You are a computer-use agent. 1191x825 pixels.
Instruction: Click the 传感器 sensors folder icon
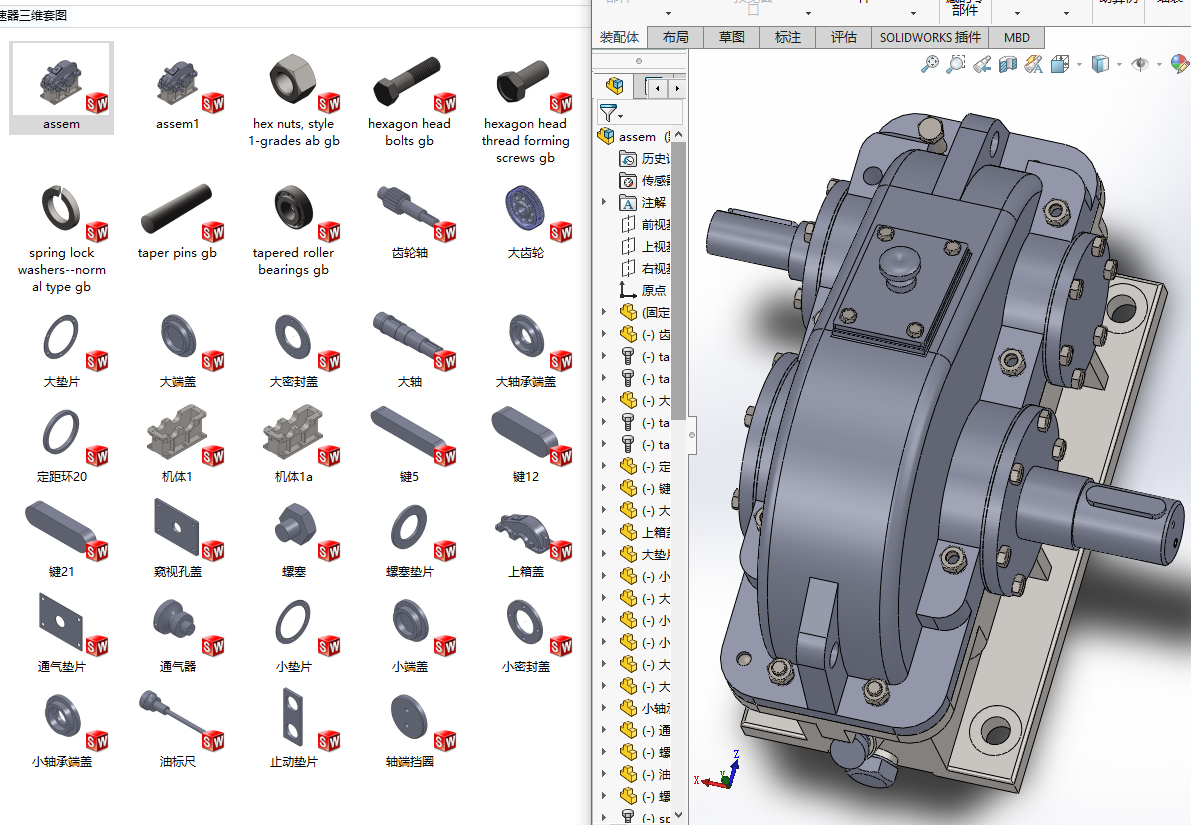[628, 181]
